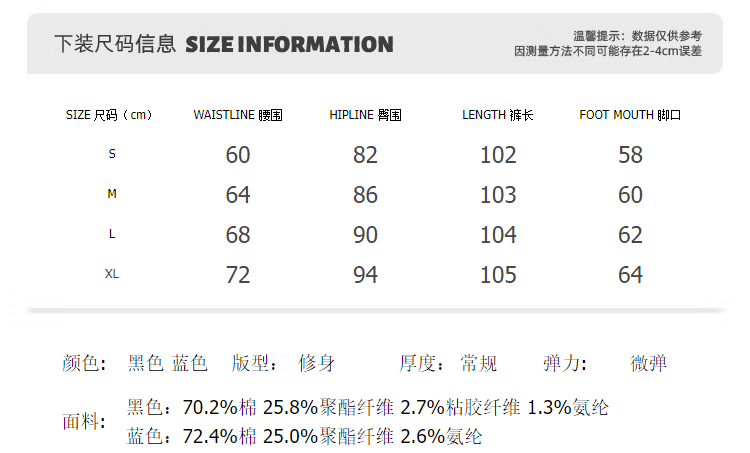This screenshot has width=750, height=453.
Task: Click the HIPLINE 臀围 column header
Action: point(365,115)
